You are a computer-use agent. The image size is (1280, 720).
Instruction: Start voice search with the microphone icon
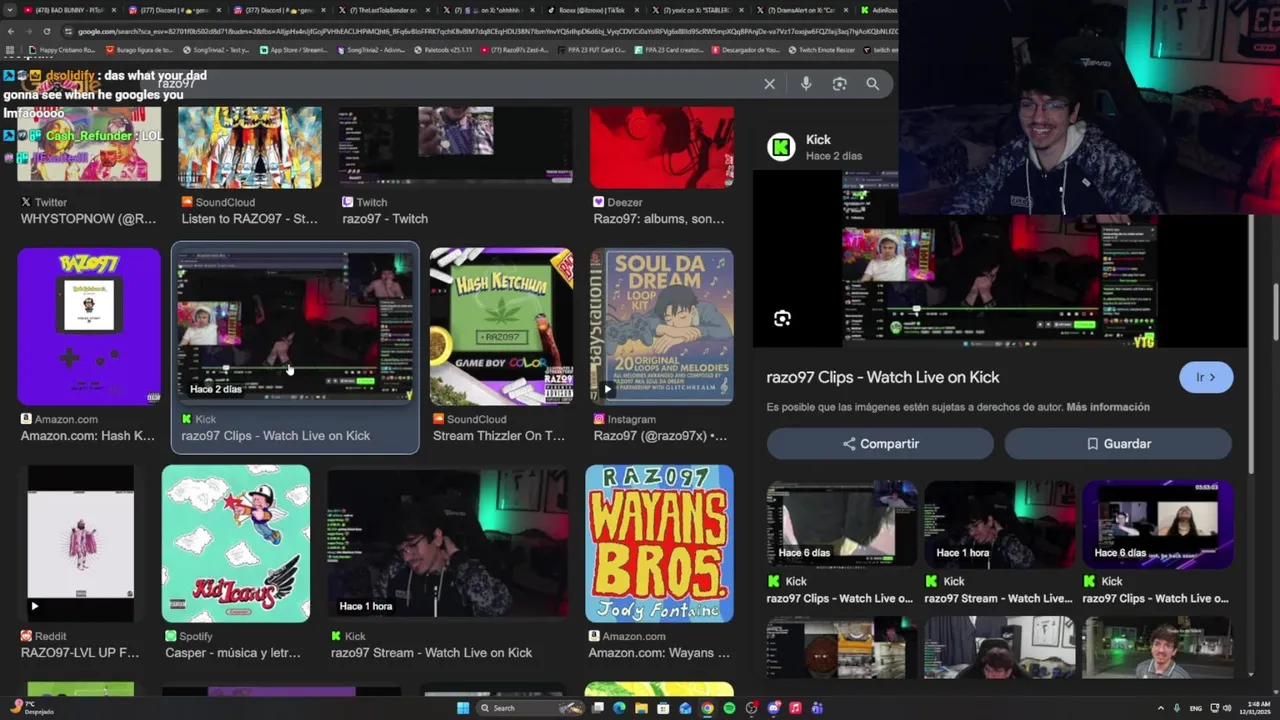[806, 84]
